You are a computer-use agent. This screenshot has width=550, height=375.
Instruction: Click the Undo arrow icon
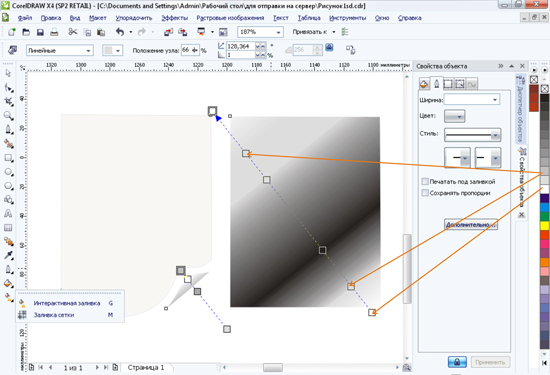tap(120, 32)
